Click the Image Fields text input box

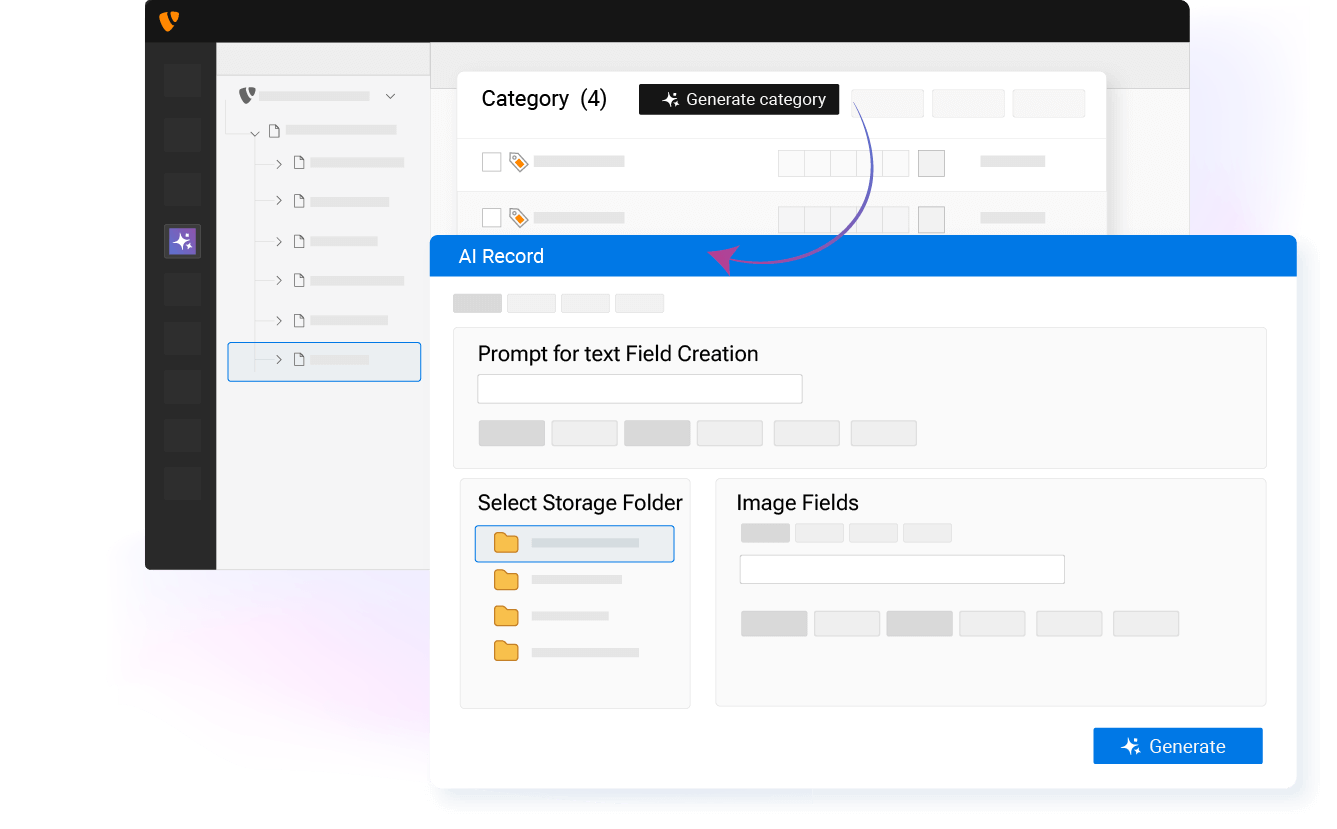pyautogui.click(x=902, y=569)
